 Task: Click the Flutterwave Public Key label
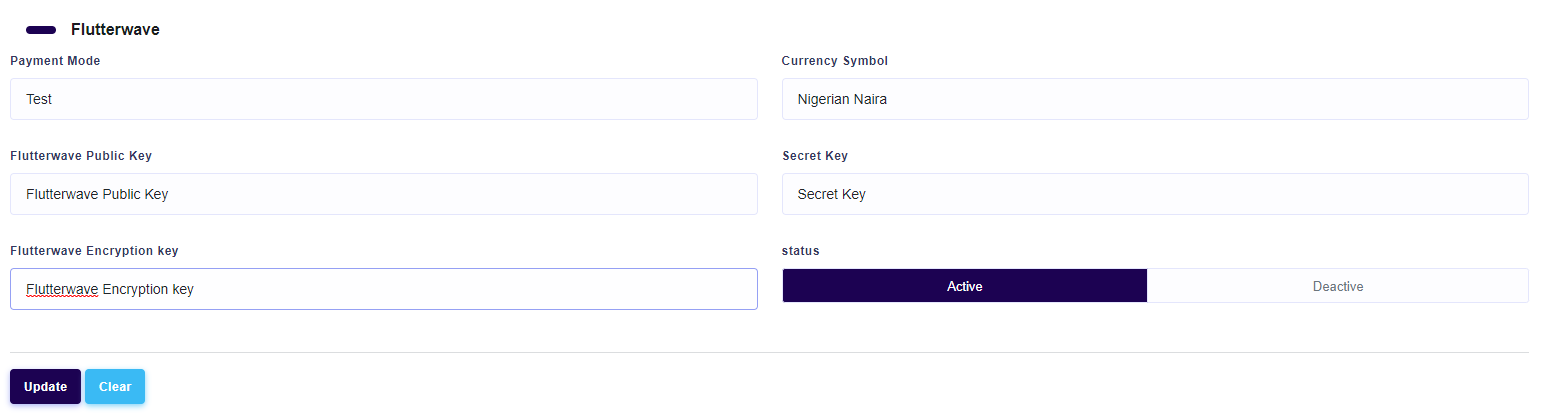tap(81, 156)
